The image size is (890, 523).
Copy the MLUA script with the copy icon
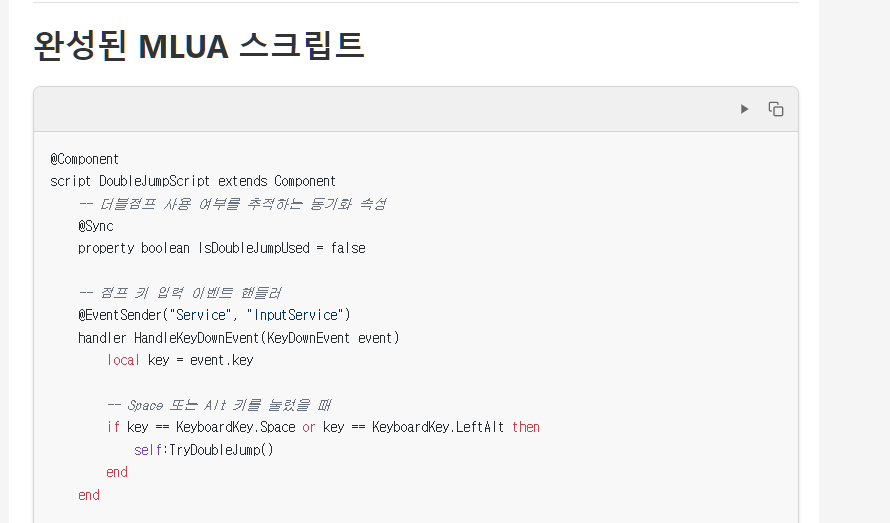point(776,109)
